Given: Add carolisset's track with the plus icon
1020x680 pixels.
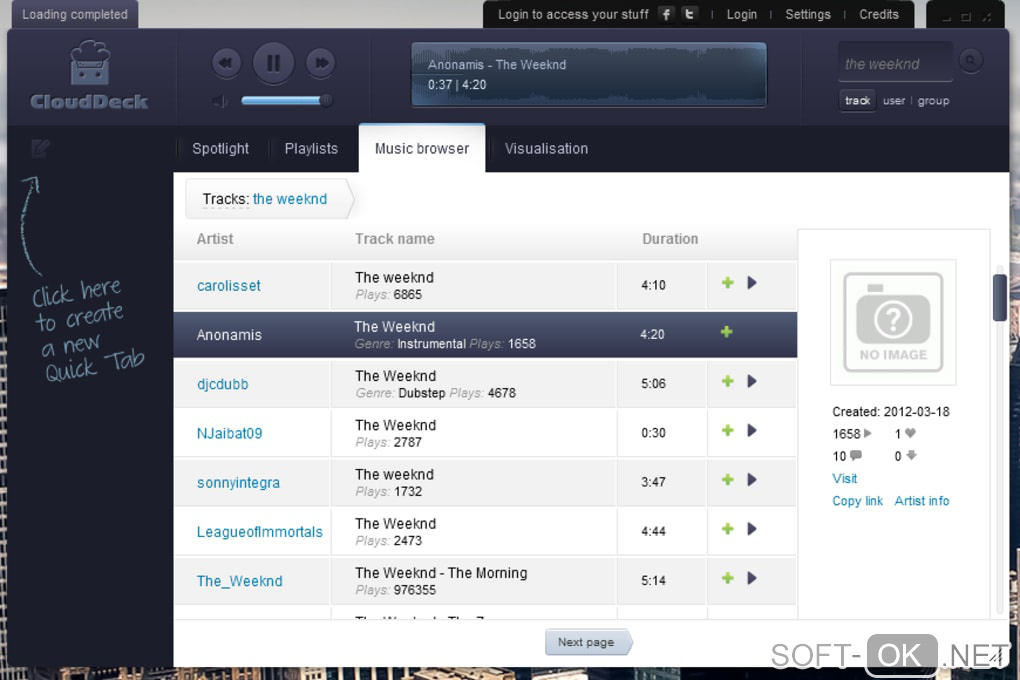Looking at the screenshot, I should tap(727, 282).
